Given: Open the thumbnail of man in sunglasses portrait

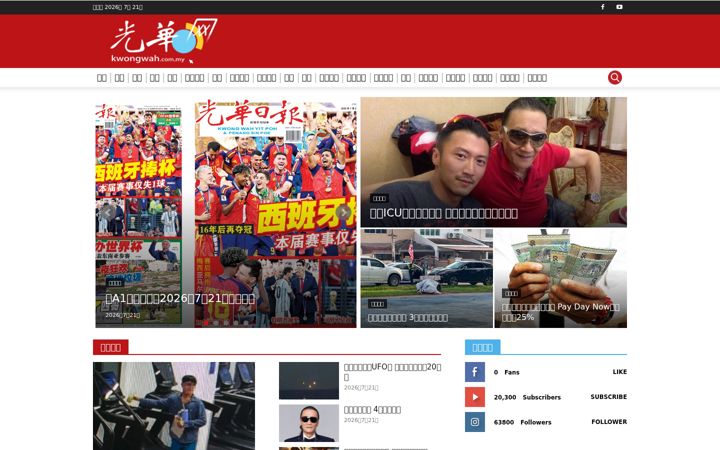Looking at the screenshot, I should [x=309, y=423].
